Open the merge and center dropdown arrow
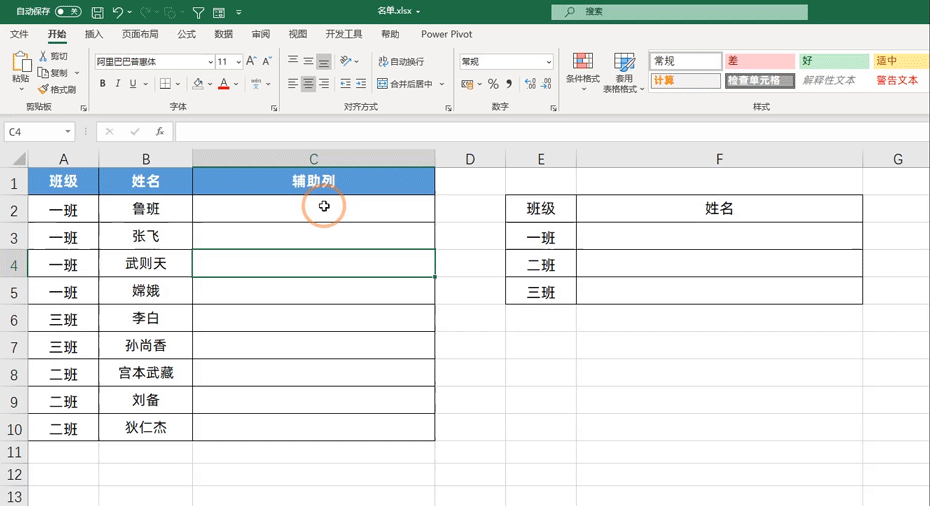930x506 pixels. click(442, 84)
